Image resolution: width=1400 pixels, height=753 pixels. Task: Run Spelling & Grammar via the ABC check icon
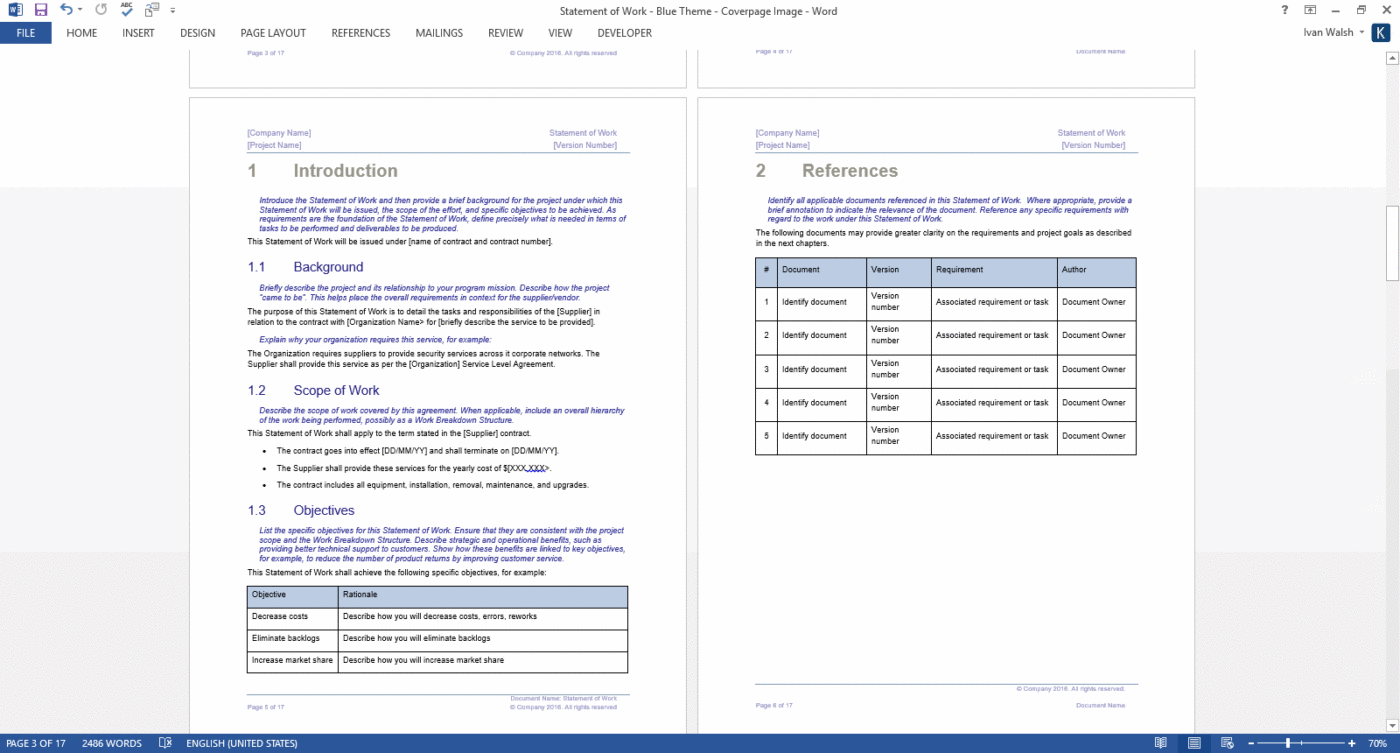click(125, 10)
